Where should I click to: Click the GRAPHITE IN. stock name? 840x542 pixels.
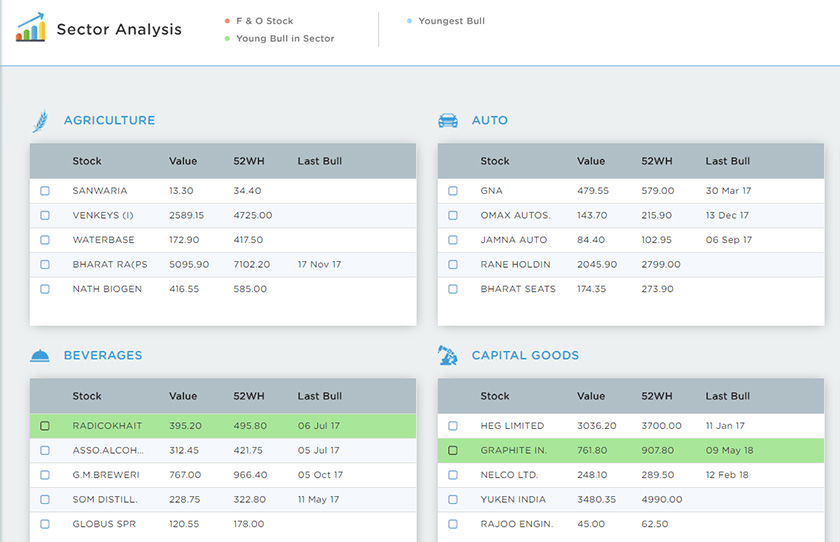pos(514,450)
